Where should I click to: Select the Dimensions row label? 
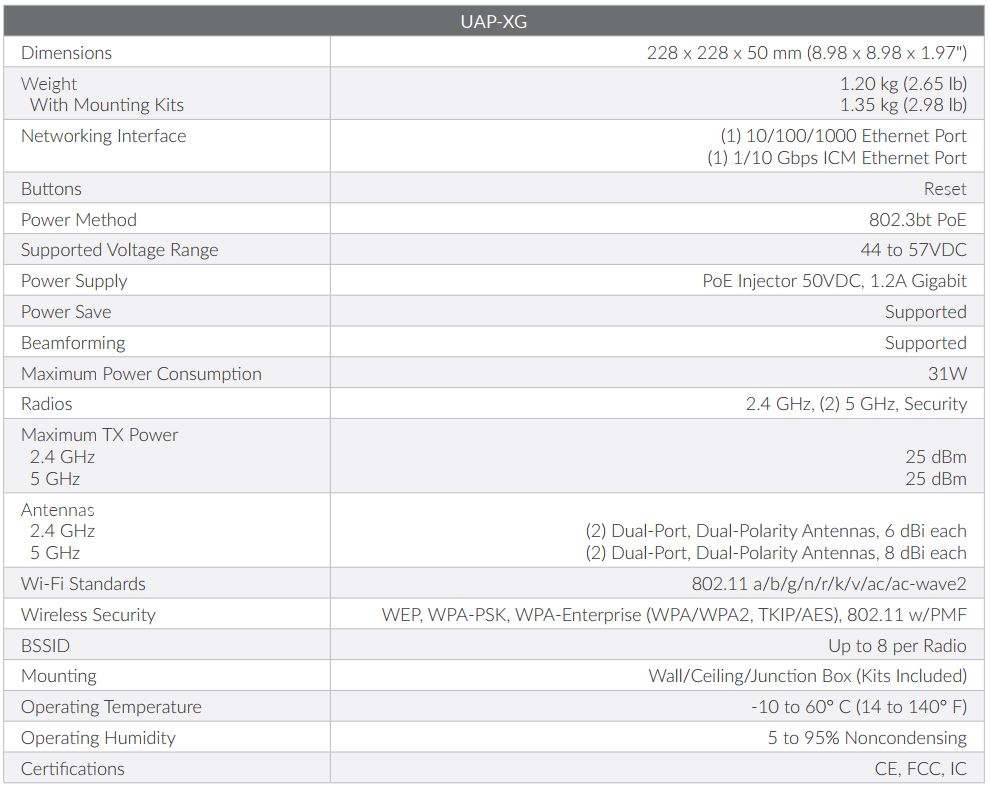coord(66,53)
